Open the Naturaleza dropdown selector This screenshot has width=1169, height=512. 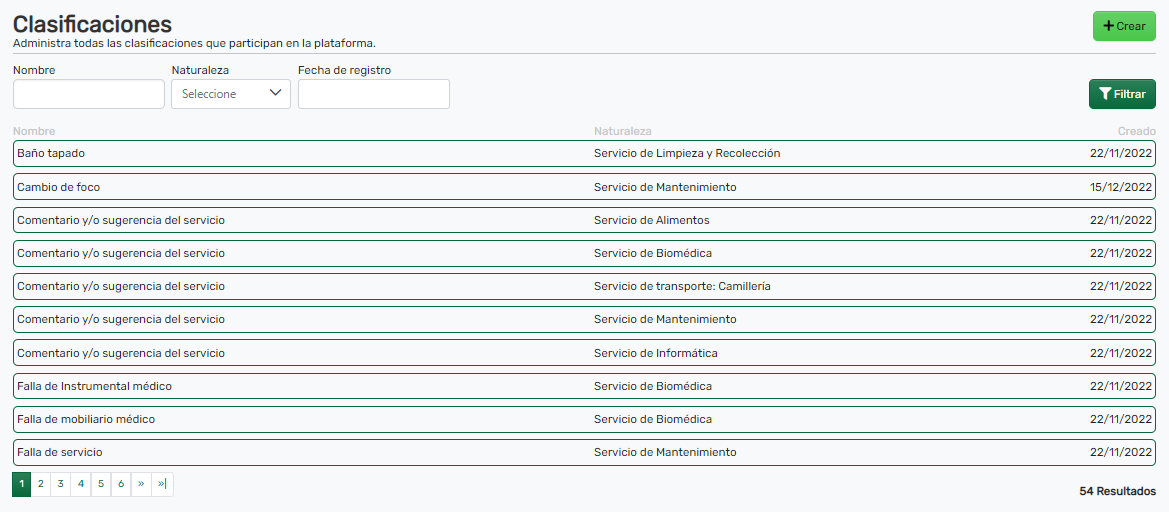click(x=231, y=94)
